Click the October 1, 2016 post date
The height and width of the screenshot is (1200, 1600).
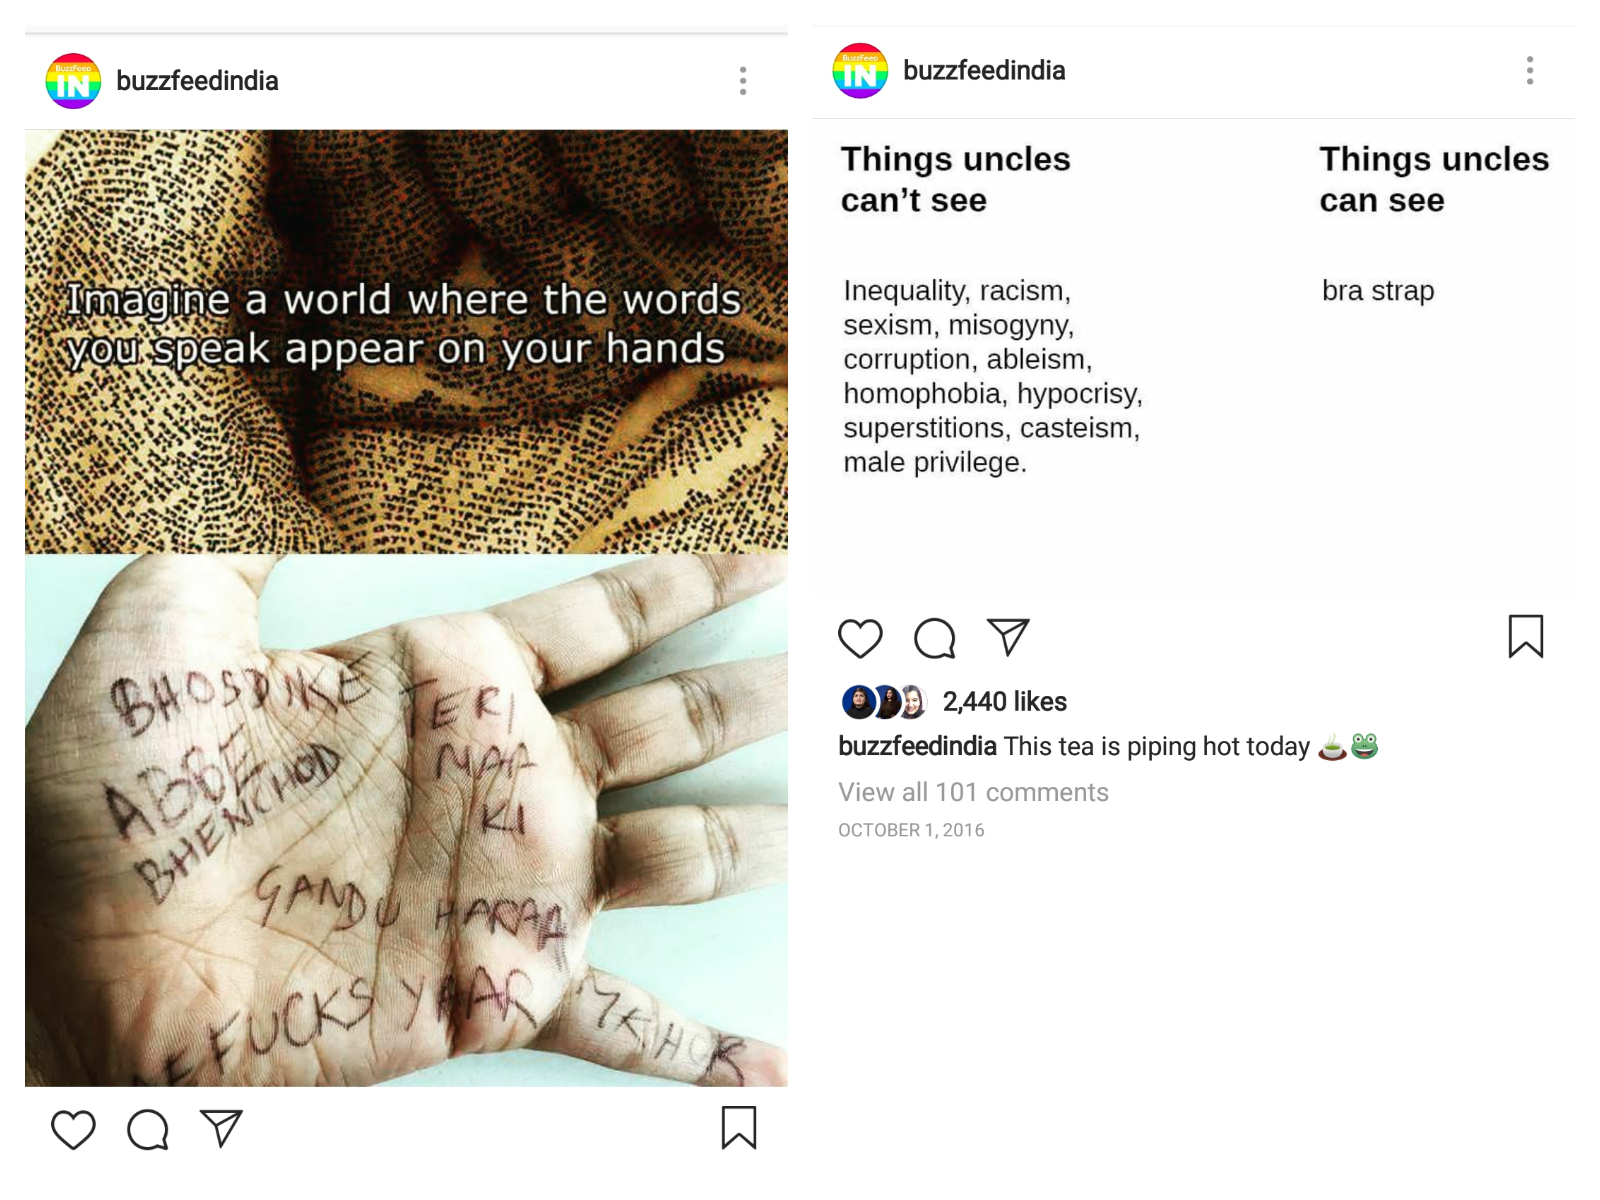(911, 830)
